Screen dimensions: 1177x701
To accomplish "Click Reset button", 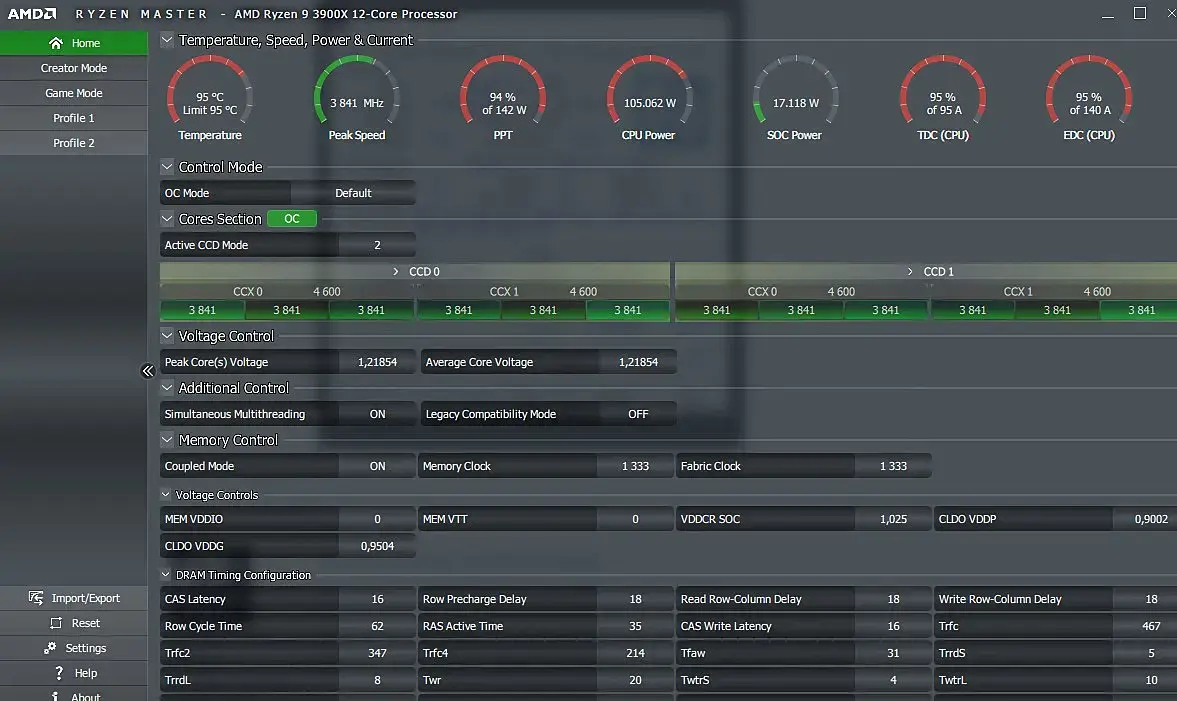I will point(74,623).
